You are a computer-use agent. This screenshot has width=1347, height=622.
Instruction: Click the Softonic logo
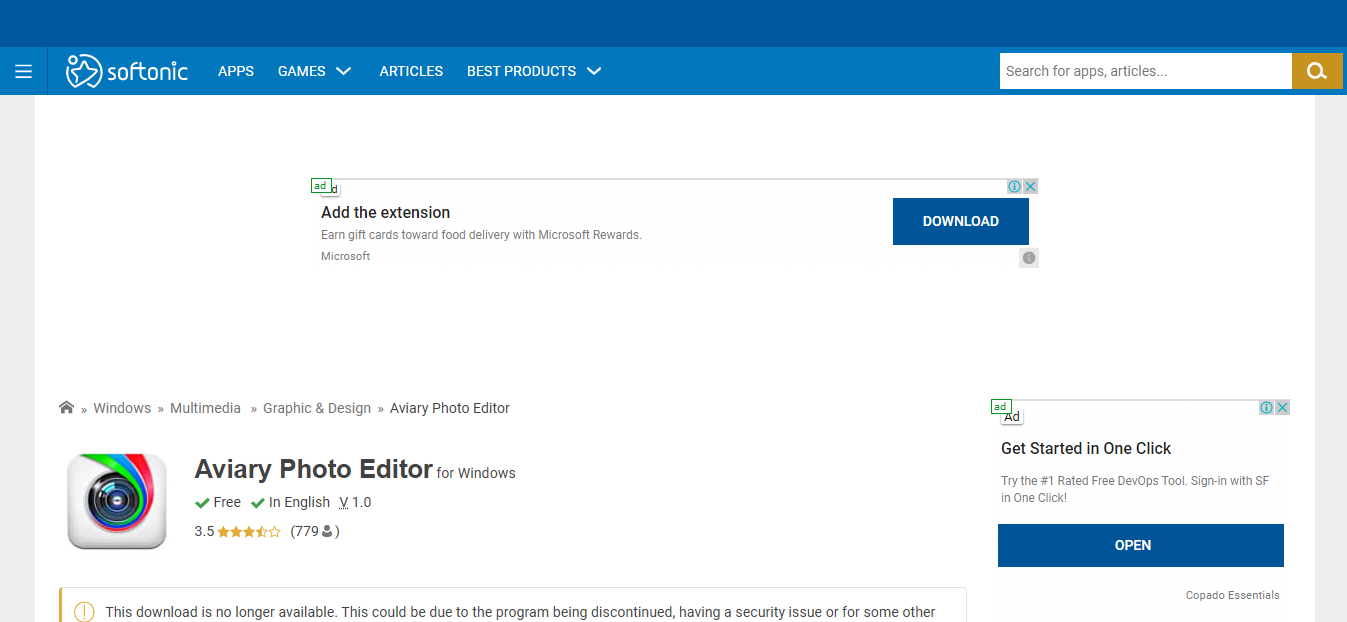(127, 71)
